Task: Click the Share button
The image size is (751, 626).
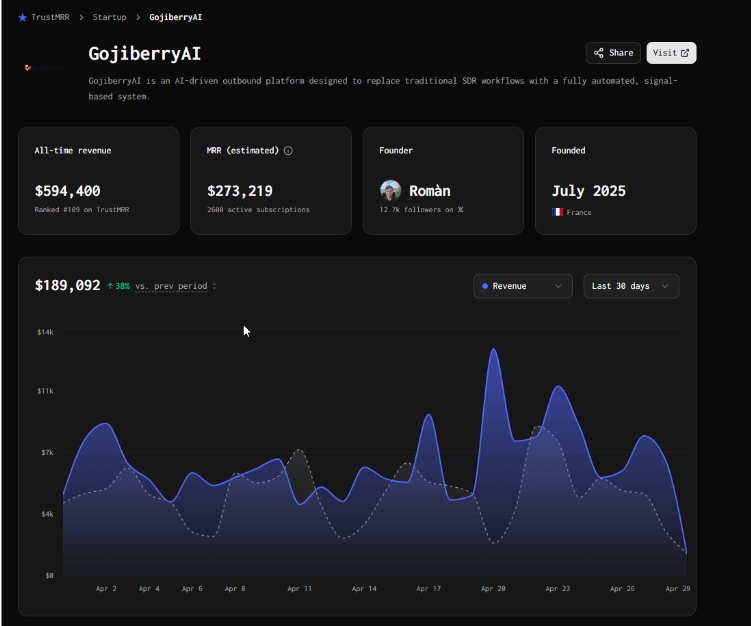Action: click(613, 53)
